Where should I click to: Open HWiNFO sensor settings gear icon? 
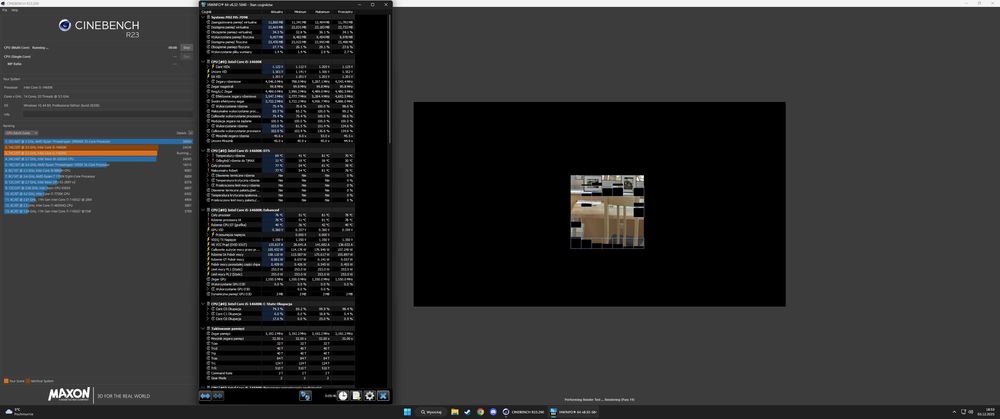[x=370, y=395]
